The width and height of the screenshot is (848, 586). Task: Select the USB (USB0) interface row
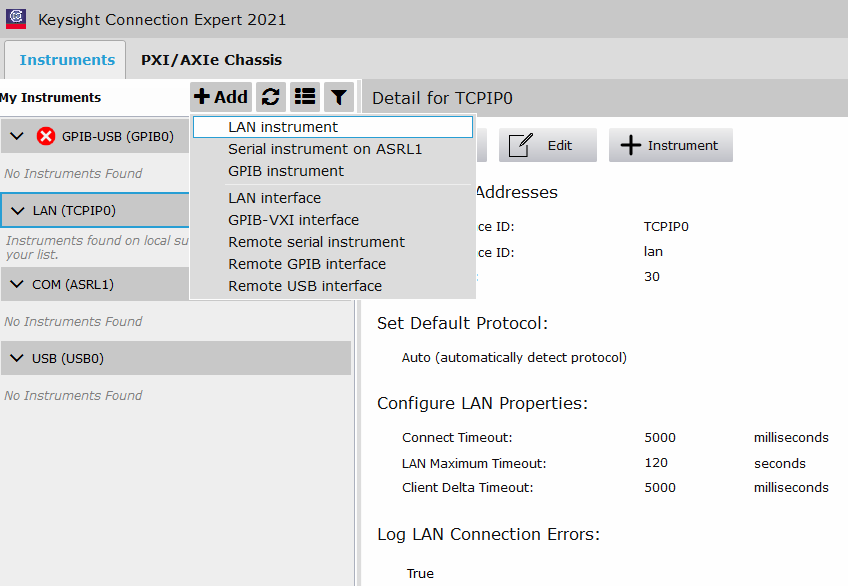(x=176, y=358)
